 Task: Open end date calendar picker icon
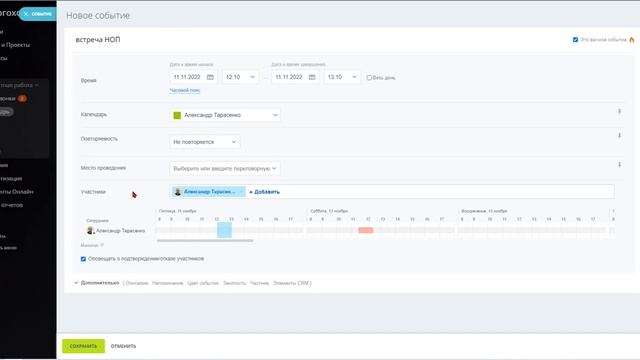click(312, 77)
